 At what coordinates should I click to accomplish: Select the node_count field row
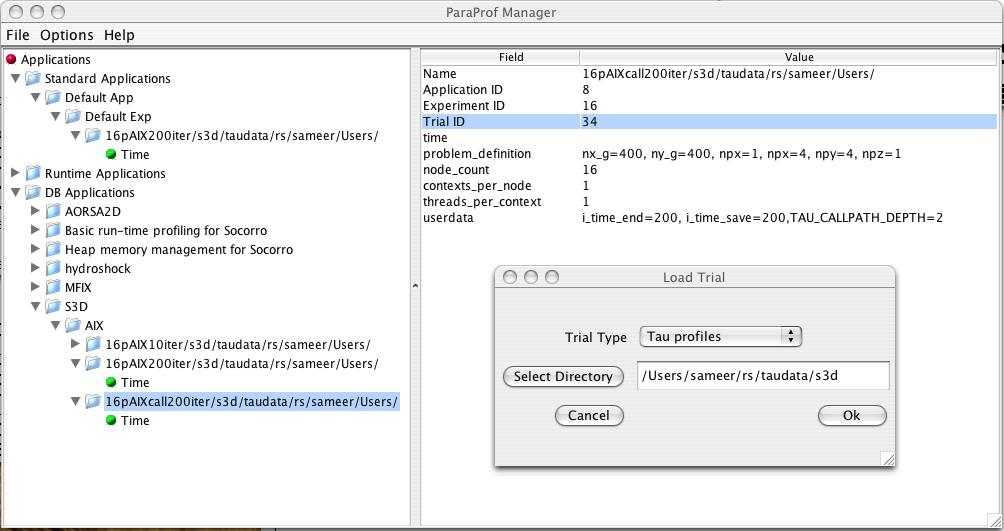(x=709, y=170)
